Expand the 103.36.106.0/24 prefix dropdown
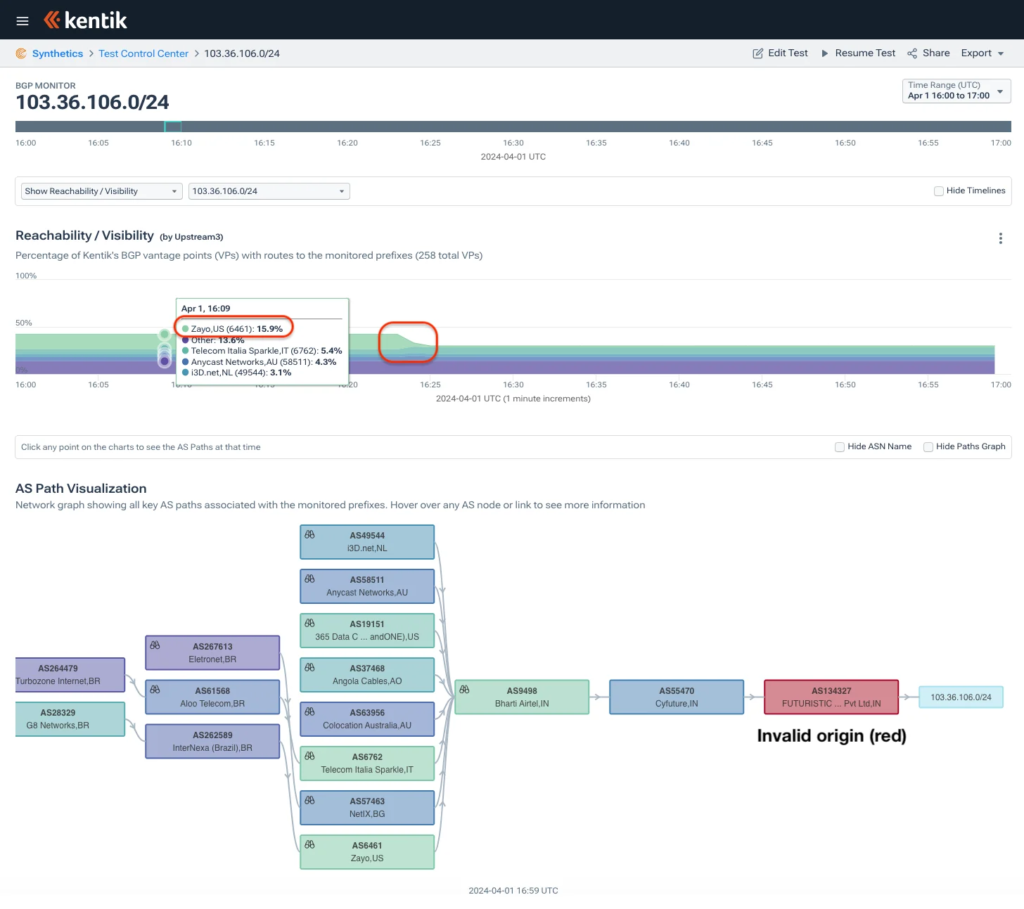Screen dimensions: 1024x909 click(x=269, y=191)
